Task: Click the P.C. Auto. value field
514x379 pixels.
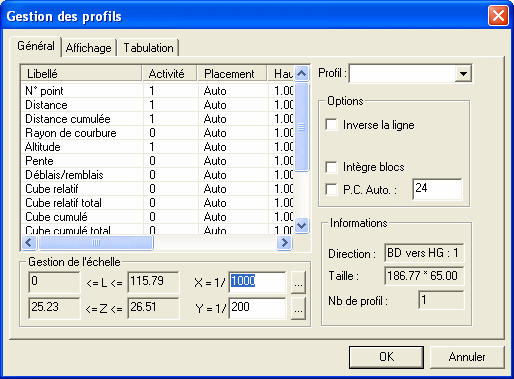Action: click(x=437, y=189)
